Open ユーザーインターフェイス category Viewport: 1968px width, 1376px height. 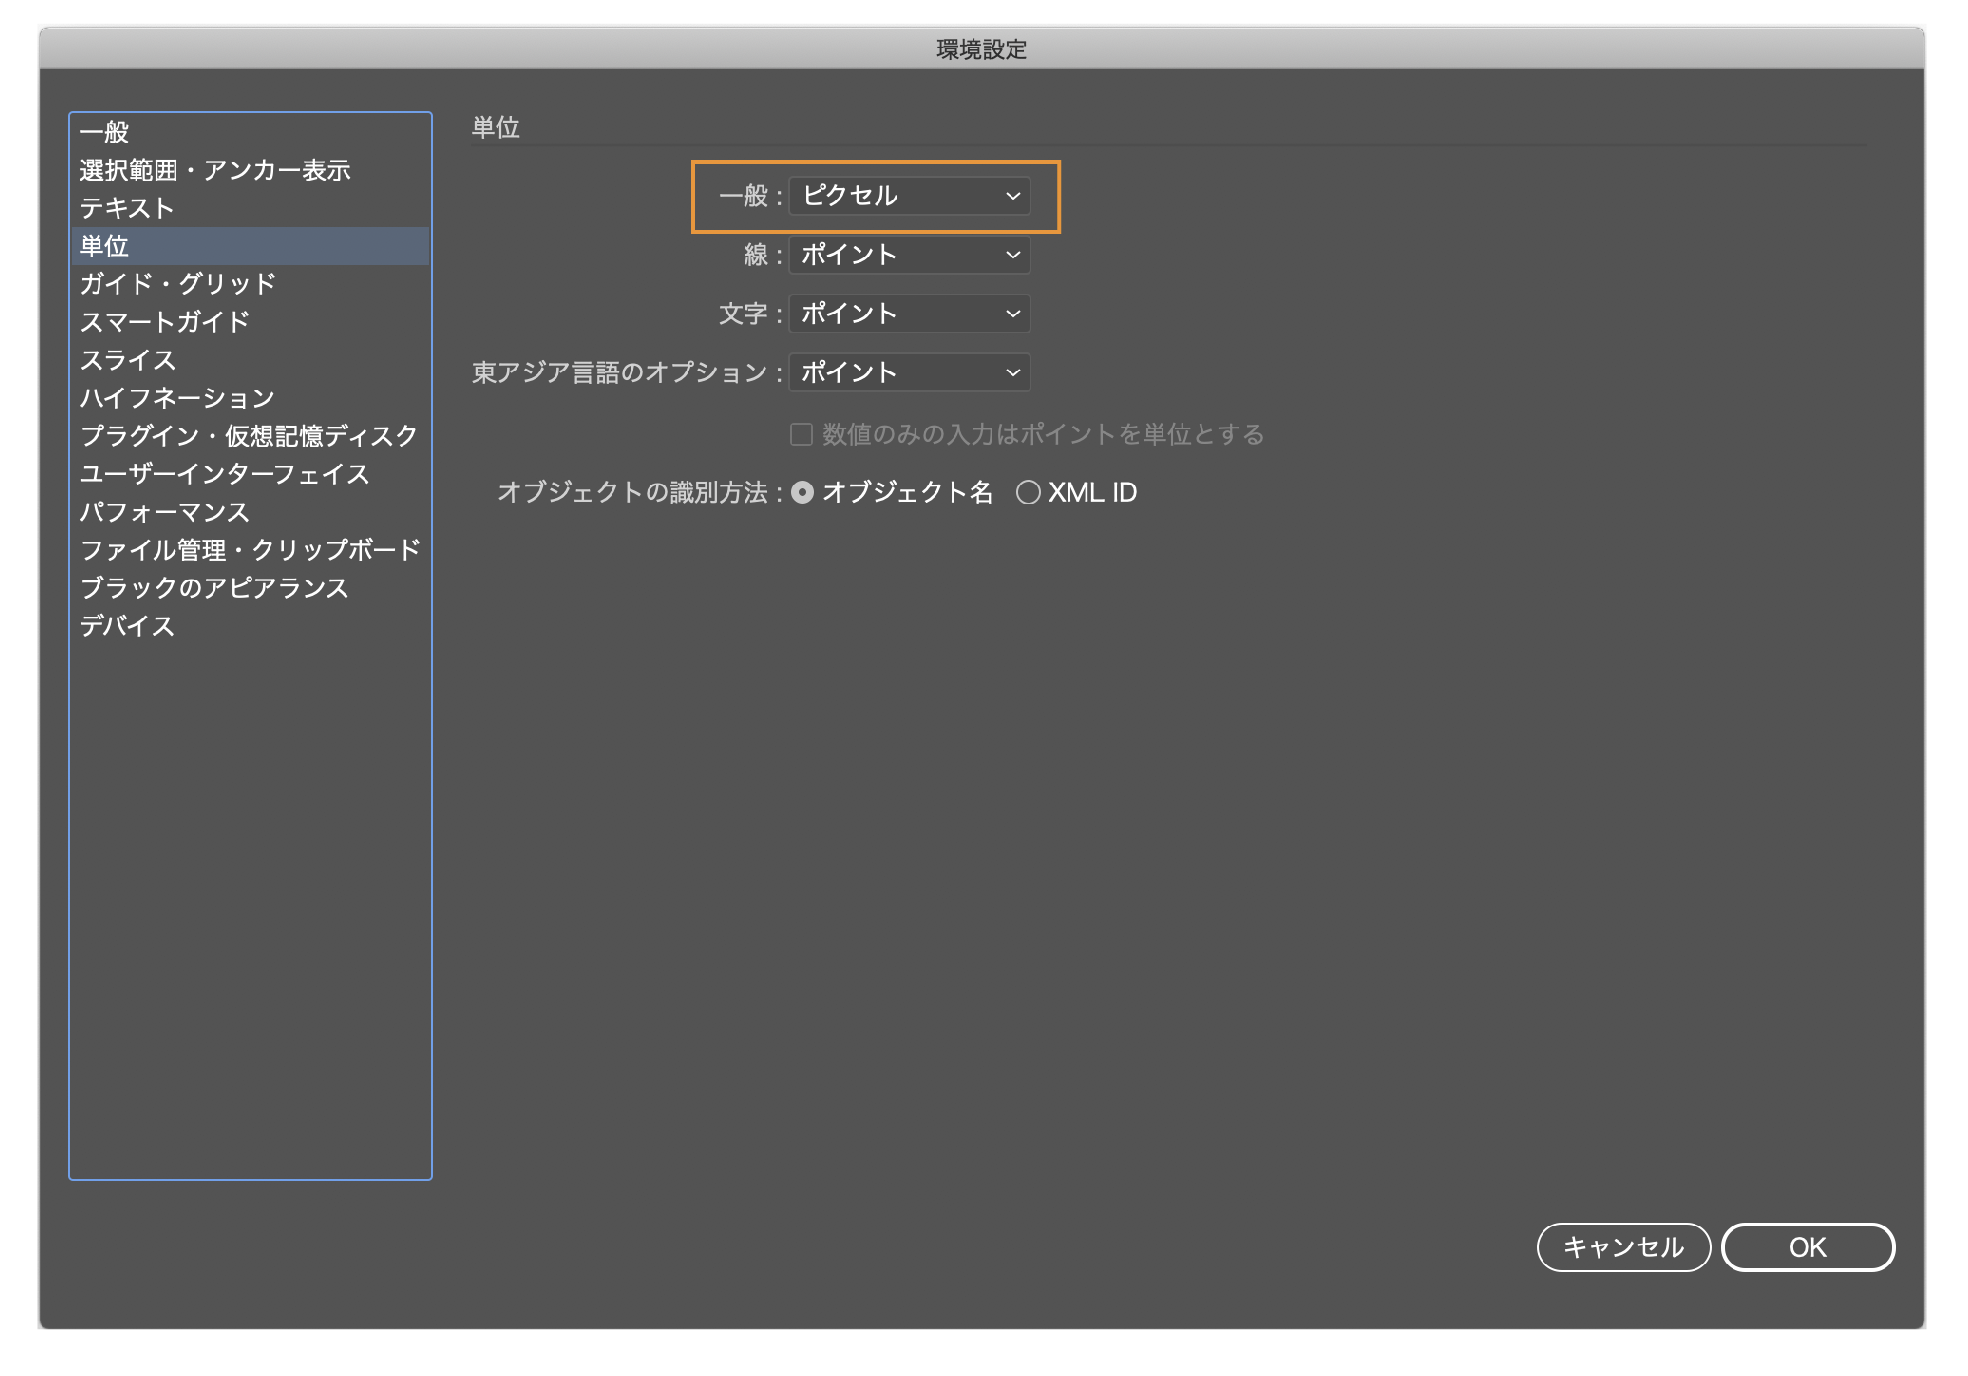[x=250, y=474]
